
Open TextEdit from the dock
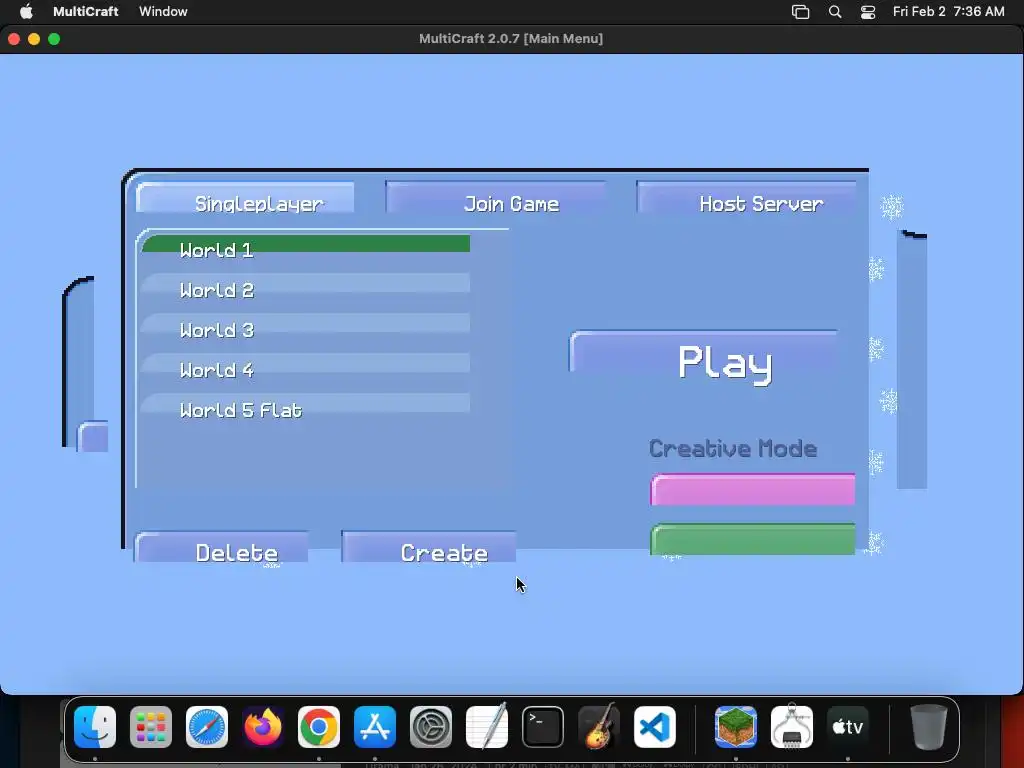coord(487,727)
